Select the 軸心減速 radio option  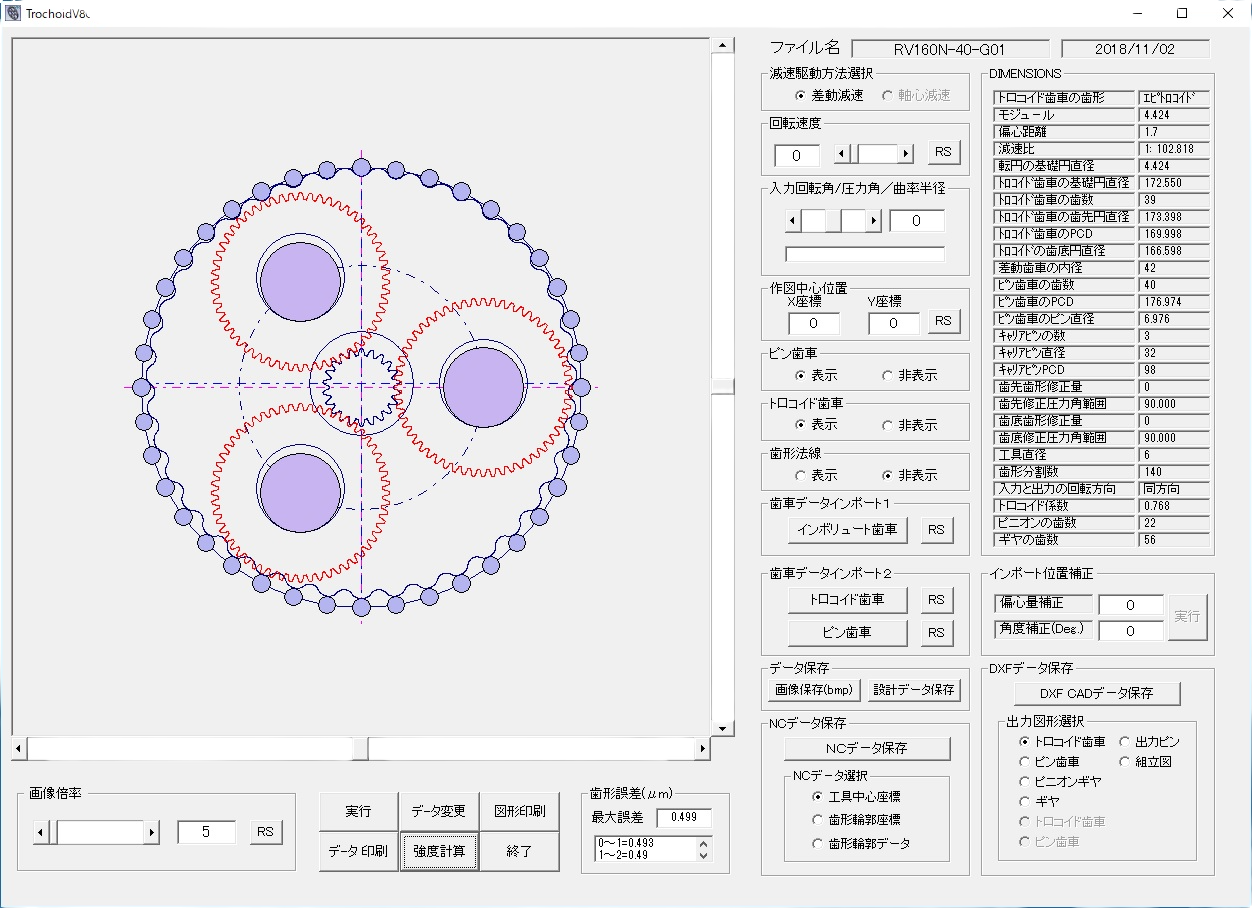click(x=889, y=95)
